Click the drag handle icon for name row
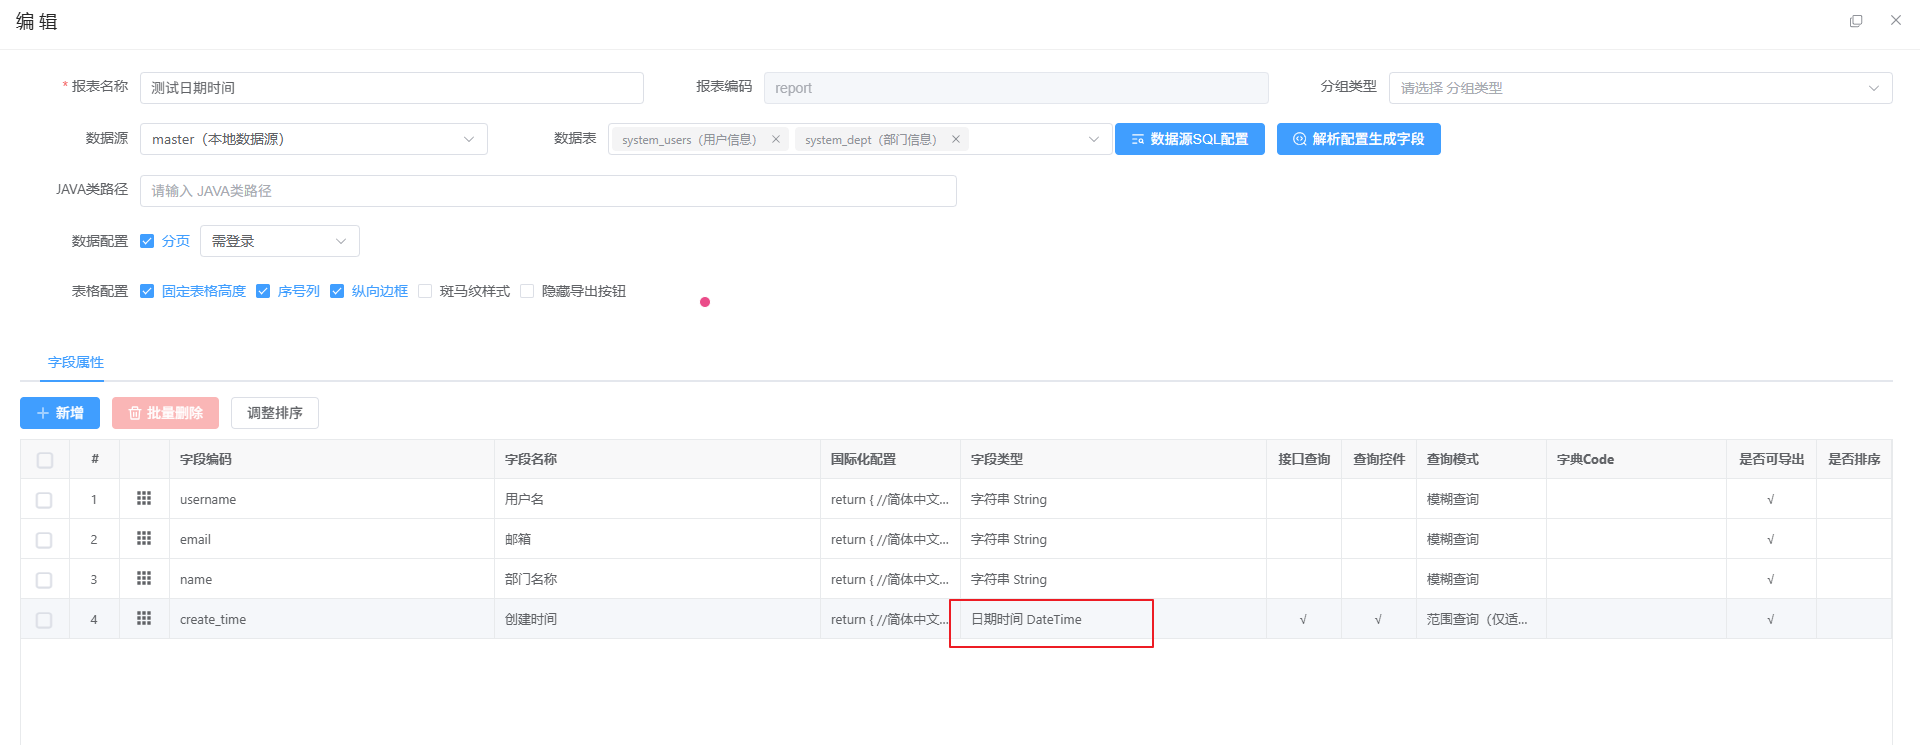This screenshot has width=1920, height=745. [144, 578]
